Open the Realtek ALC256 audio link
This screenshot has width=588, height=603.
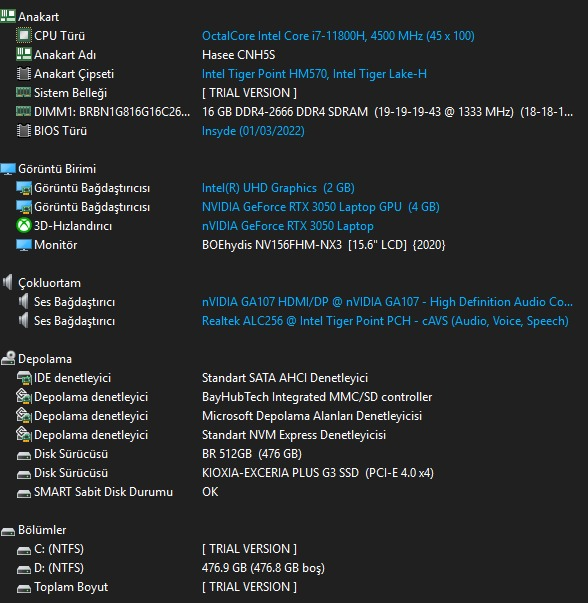tap(385, 321)
